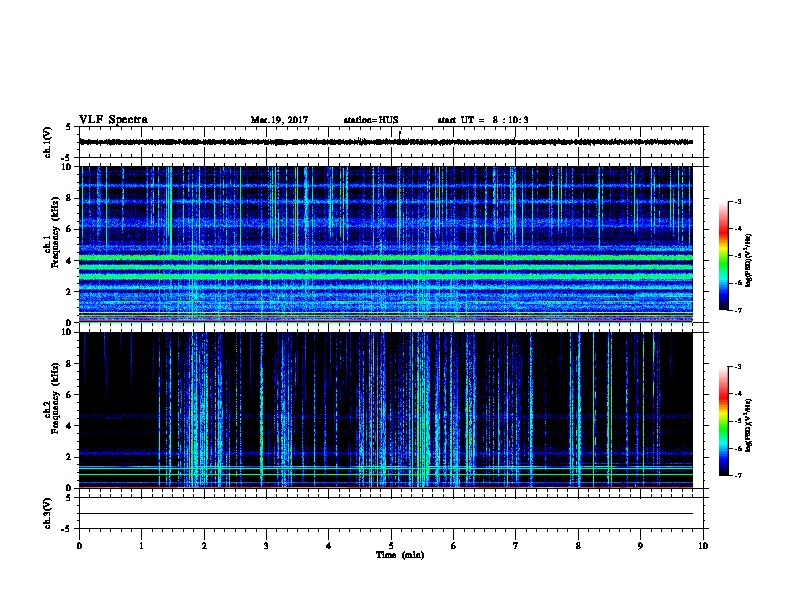
Task: Select the "start UT = 8 : 10: 3" text
Action: (x=483, y=120)
